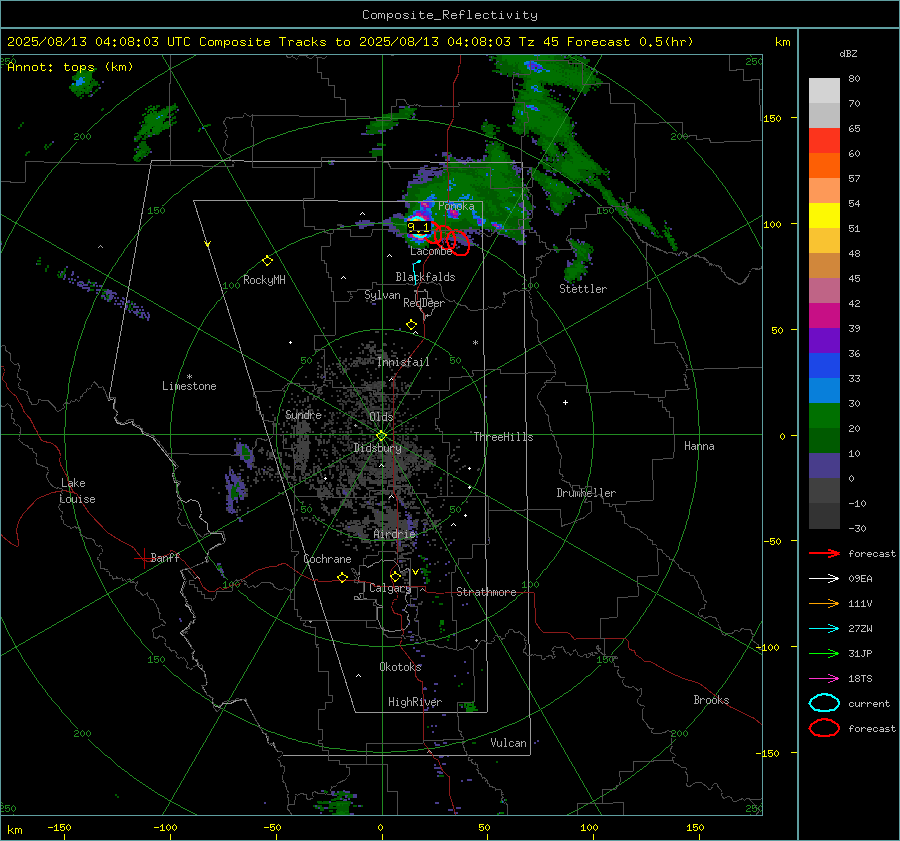This screenshot has height=841, width=900.
Task: Click the blue swatch between 33 and 36 dBZ
Action: [824, 366]
